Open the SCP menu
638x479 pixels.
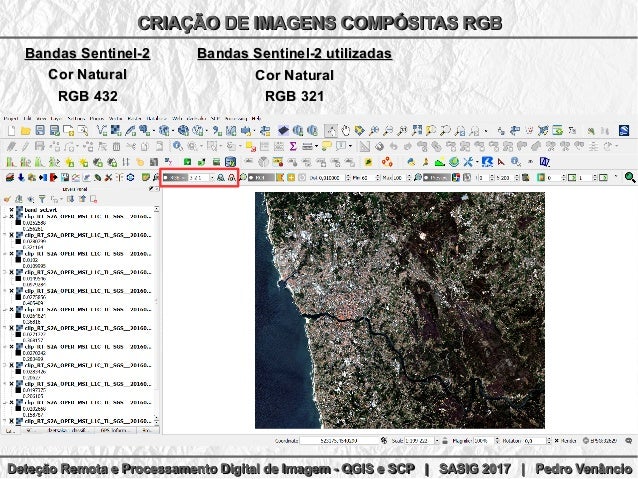[215, 118]
